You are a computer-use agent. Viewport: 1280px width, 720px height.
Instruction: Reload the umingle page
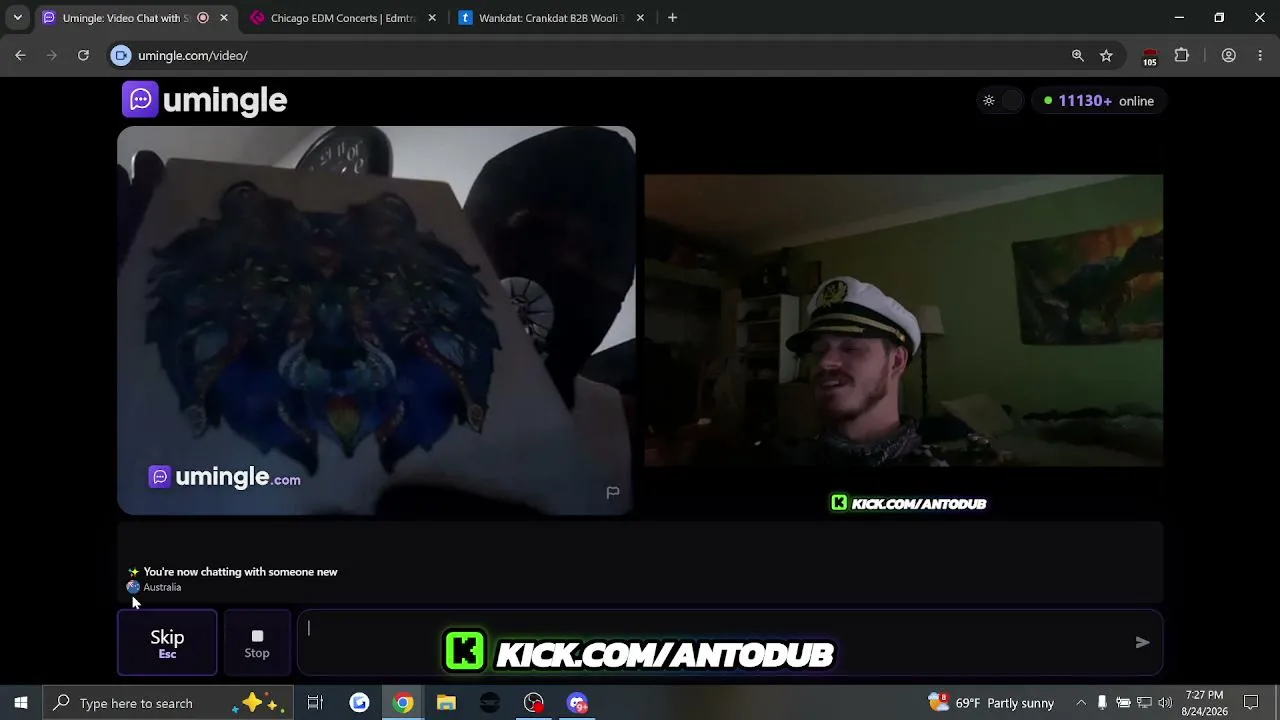pyautogui.click(x=83, y=56)
